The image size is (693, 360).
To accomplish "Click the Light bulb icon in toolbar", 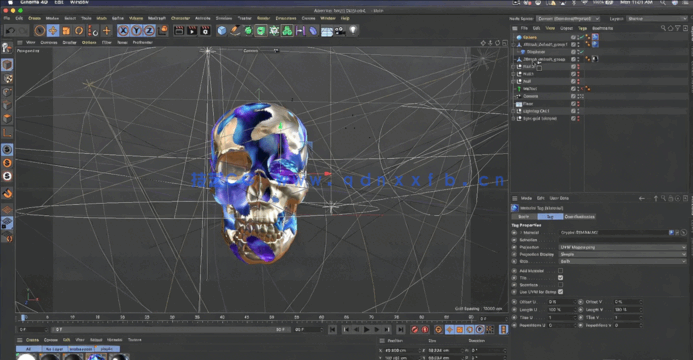I will tap(353, 30).
